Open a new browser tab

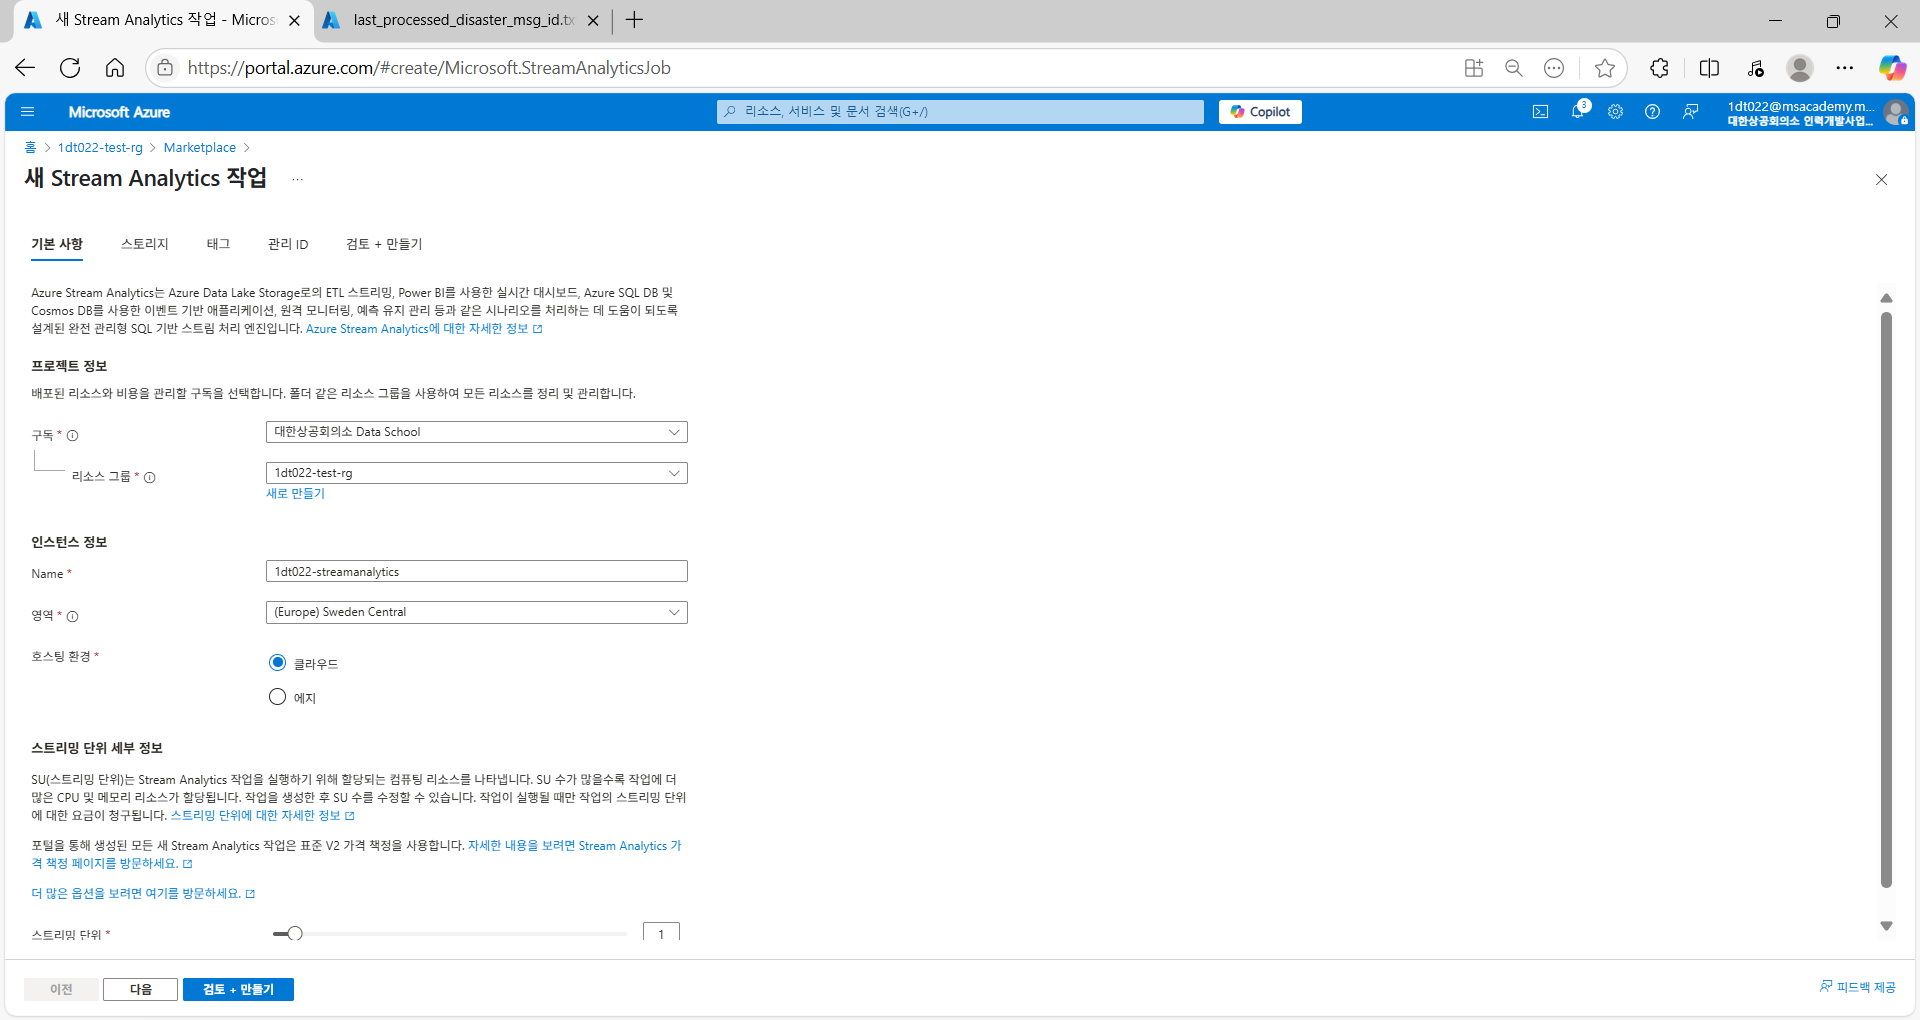point(634,20)
